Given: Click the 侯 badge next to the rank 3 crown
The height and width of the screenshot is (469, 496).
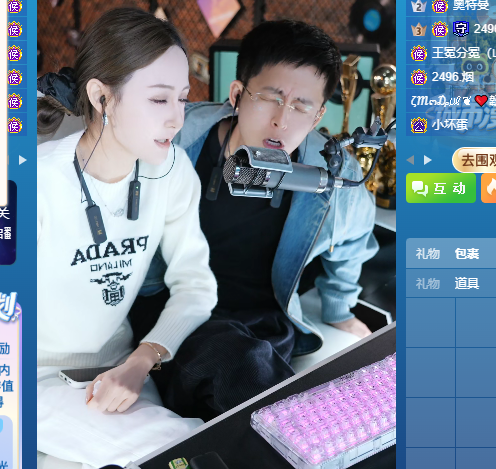Looking at the screenshot, I should click(x=440, y=30).
